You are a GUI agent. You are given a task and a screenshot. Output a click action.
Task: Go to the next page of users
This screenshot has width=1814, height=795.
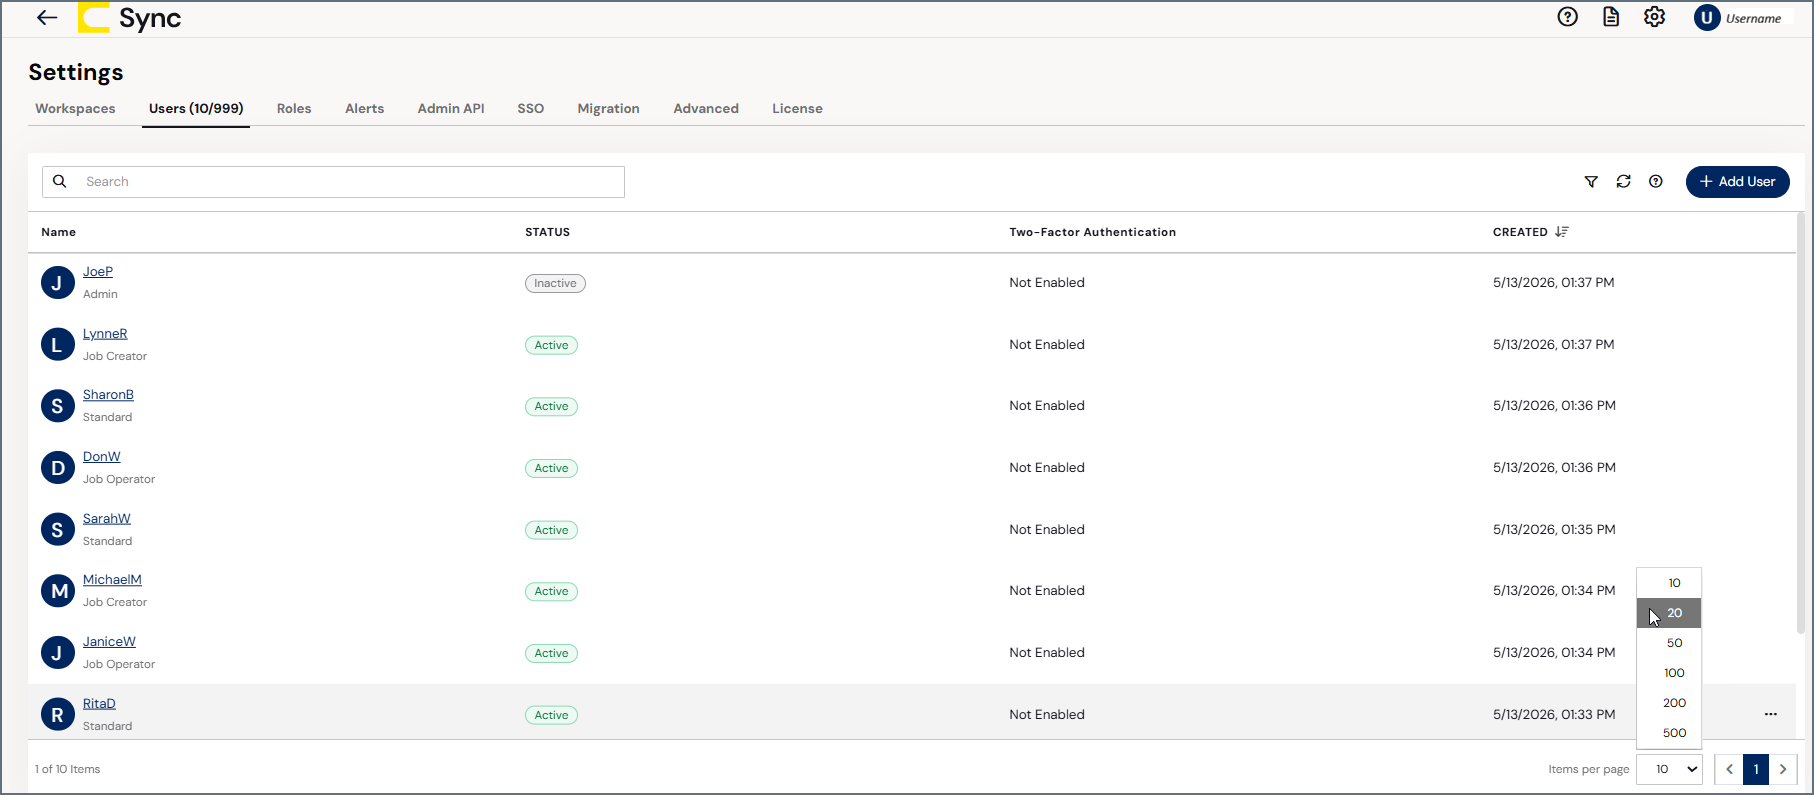pyautogui.click(x=1783, y=769)
